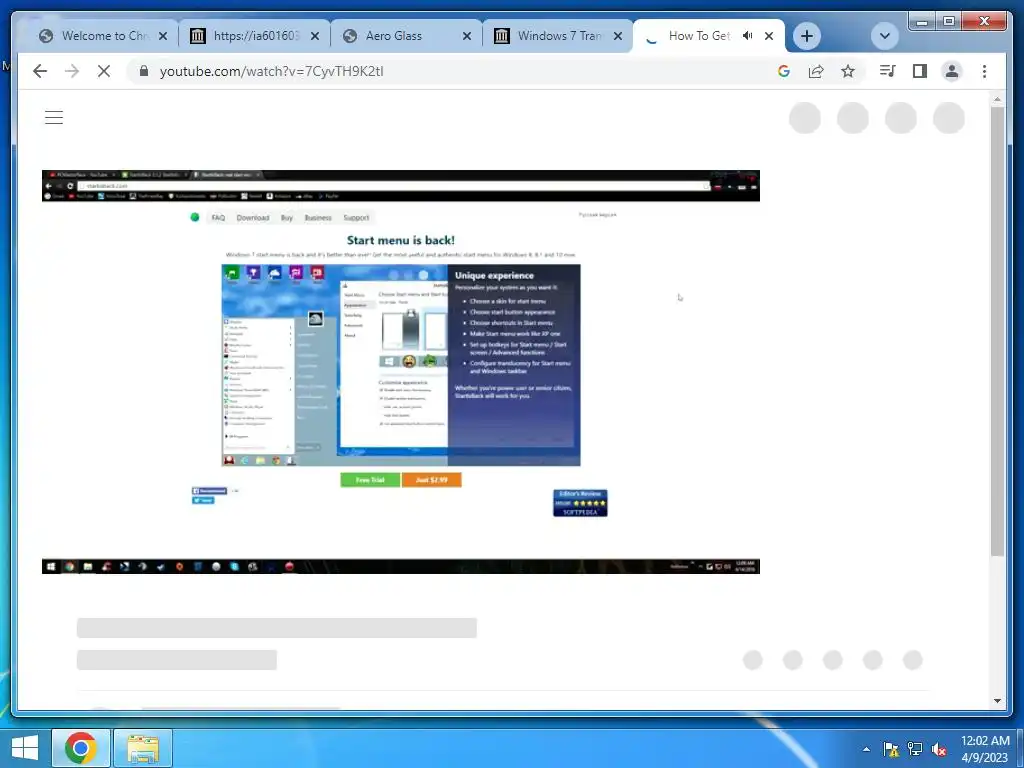Image resolution: width=1024 pixels, height=768 pixels.
Task: Close the Aero Glass tab
Action: [x=466, y=36]
